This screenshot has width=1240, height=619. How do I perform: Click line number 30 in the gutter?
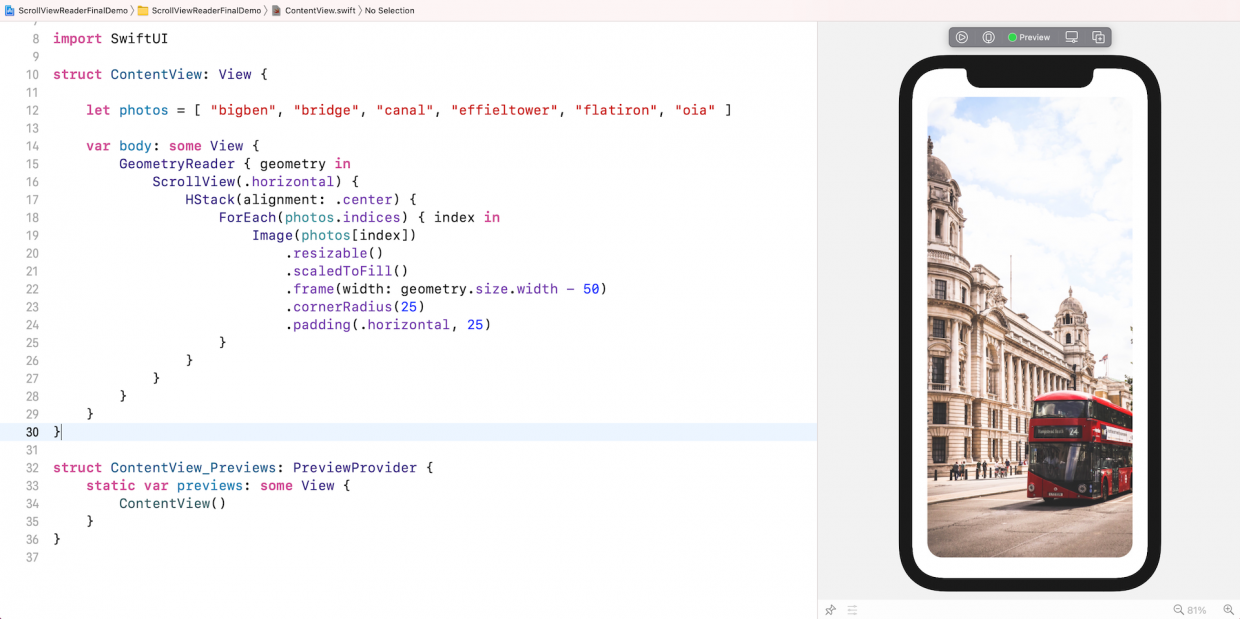pos(31,431)
